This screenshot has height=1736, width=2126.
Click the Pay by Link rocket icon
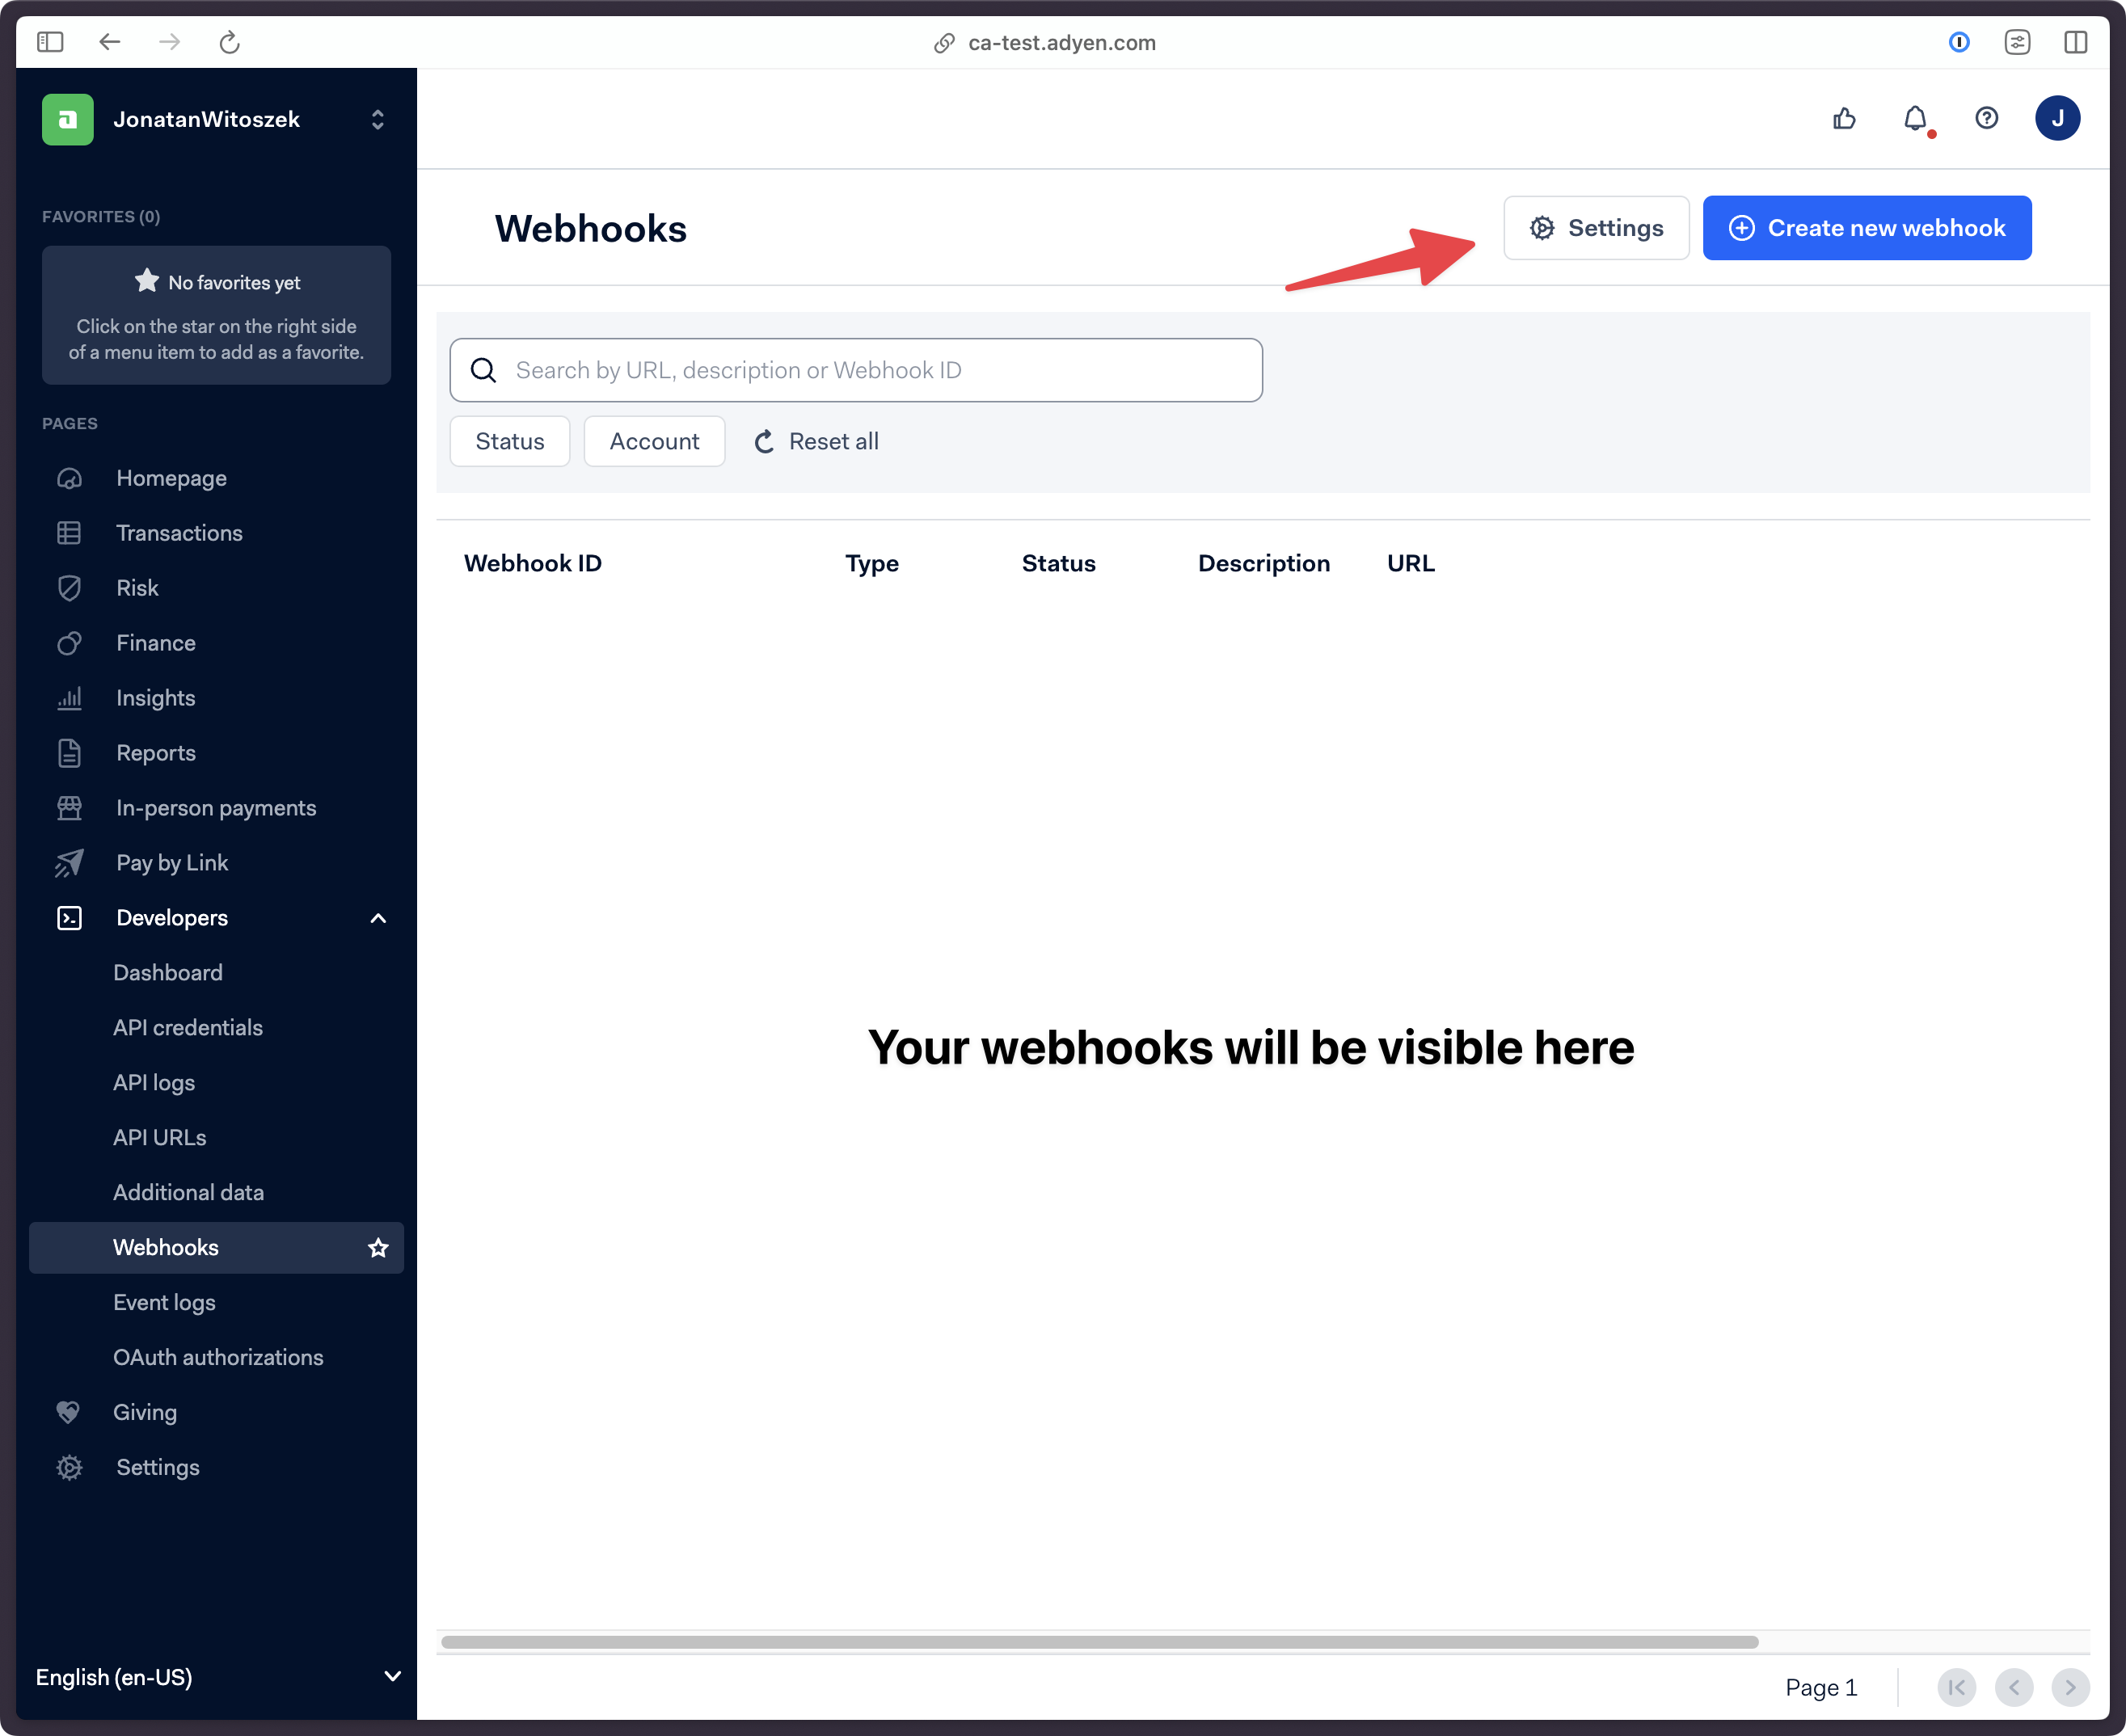(x=70, y=862)
